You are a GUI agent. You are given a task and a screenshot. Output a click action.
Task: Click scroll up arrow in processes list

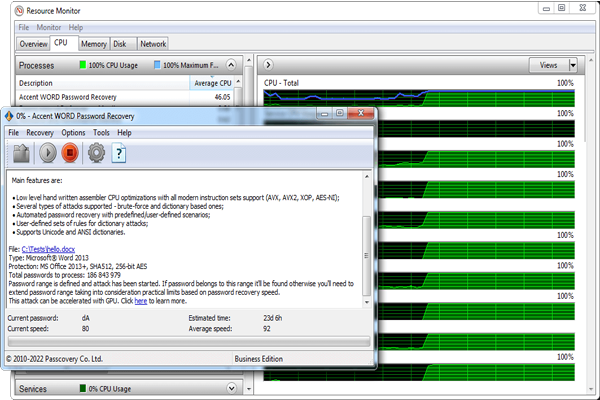238,82
